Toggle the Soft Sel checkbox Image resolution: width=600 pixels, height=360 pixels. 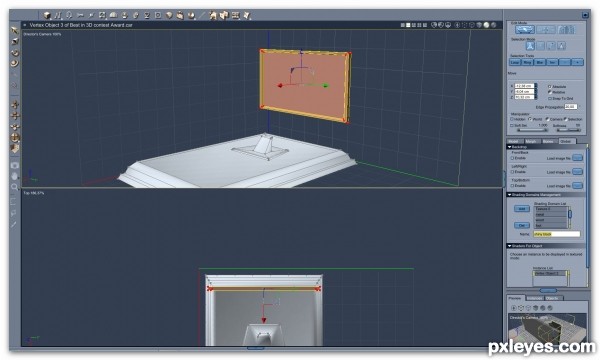coord(512,125)
